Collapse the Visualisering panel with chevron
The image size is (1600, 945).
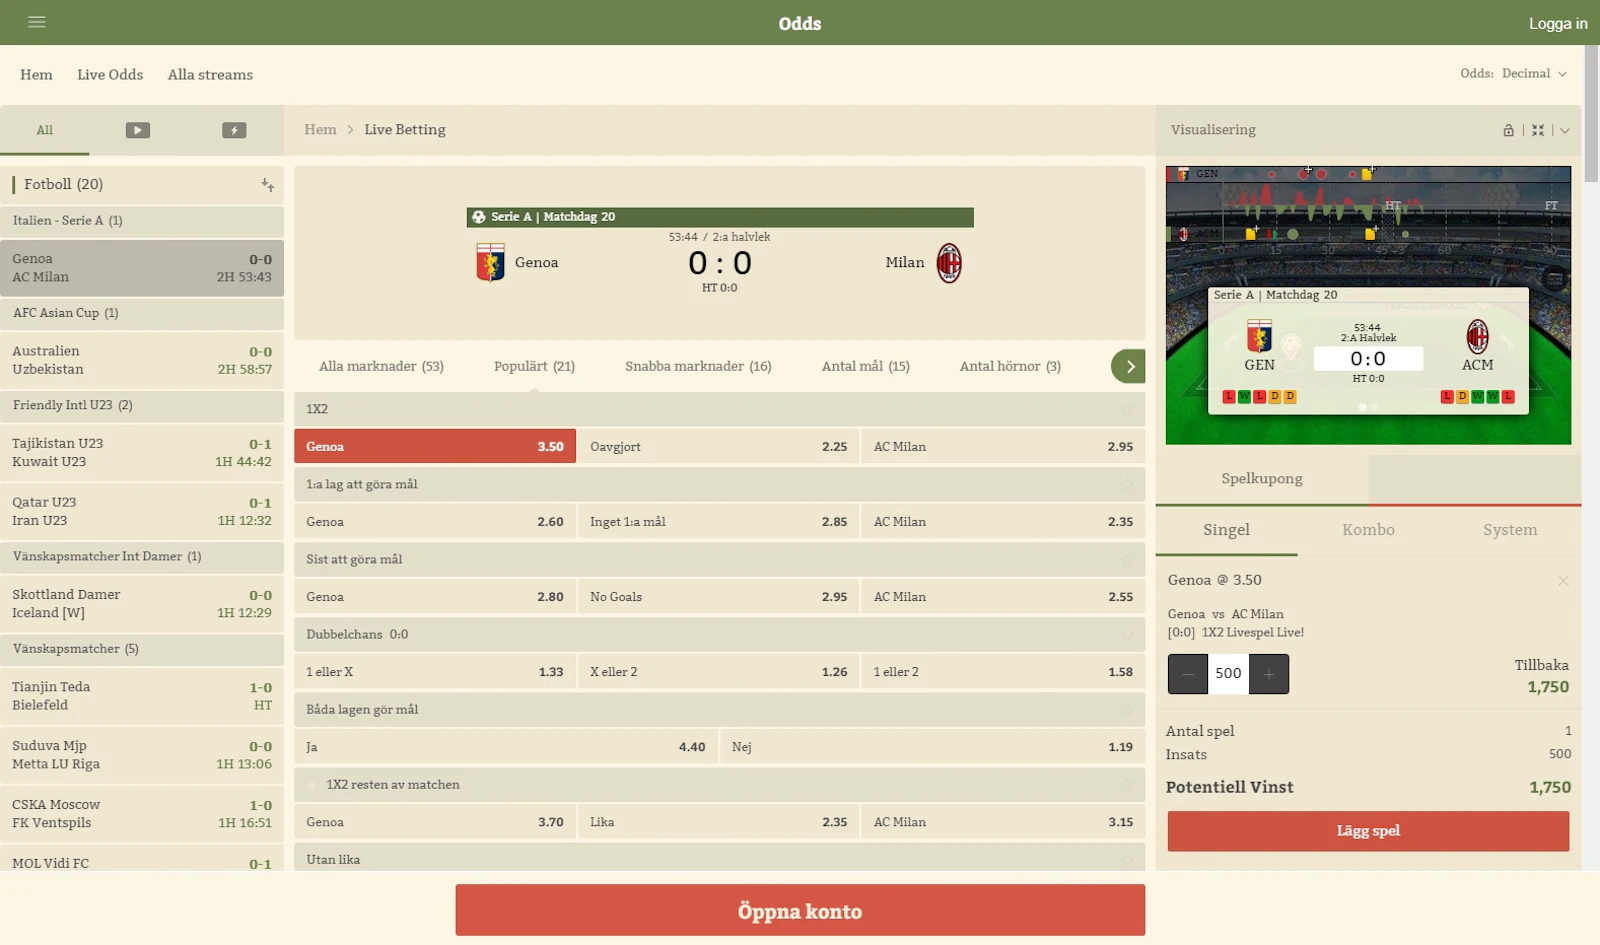coord(1565,130)
